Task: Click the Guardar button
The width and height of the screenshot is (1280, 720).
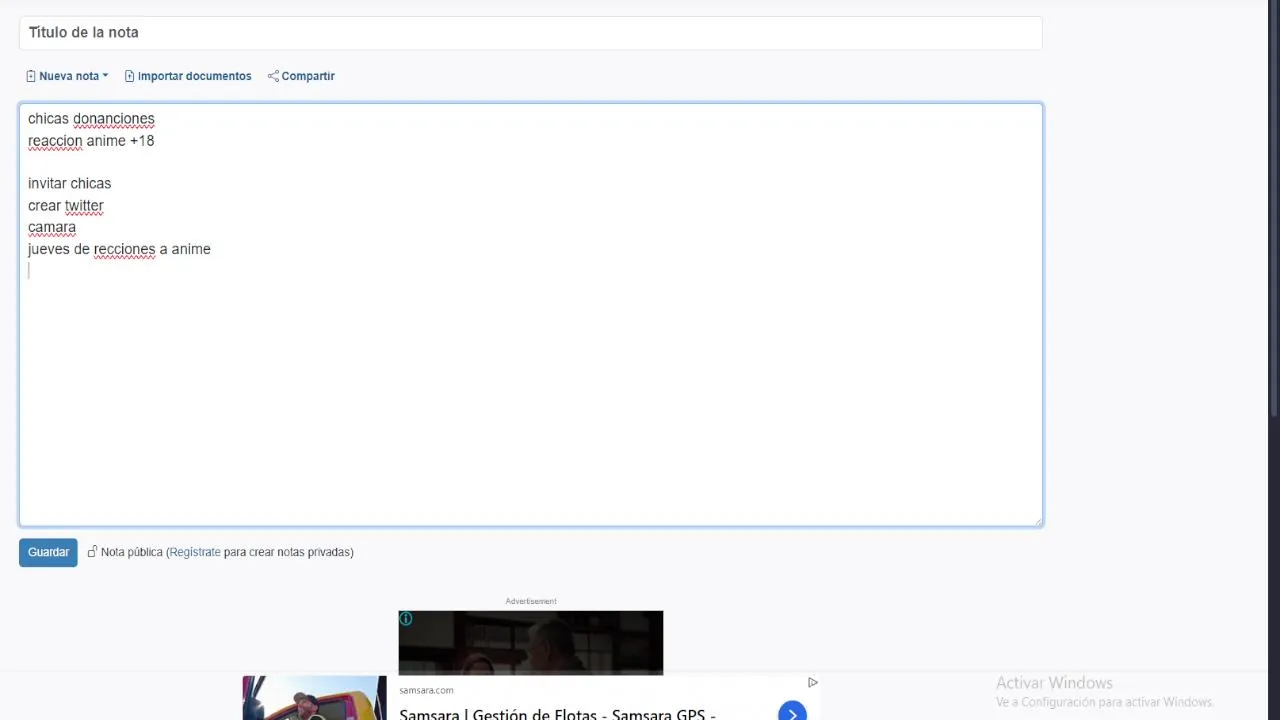Action: (x=48, y=552)
